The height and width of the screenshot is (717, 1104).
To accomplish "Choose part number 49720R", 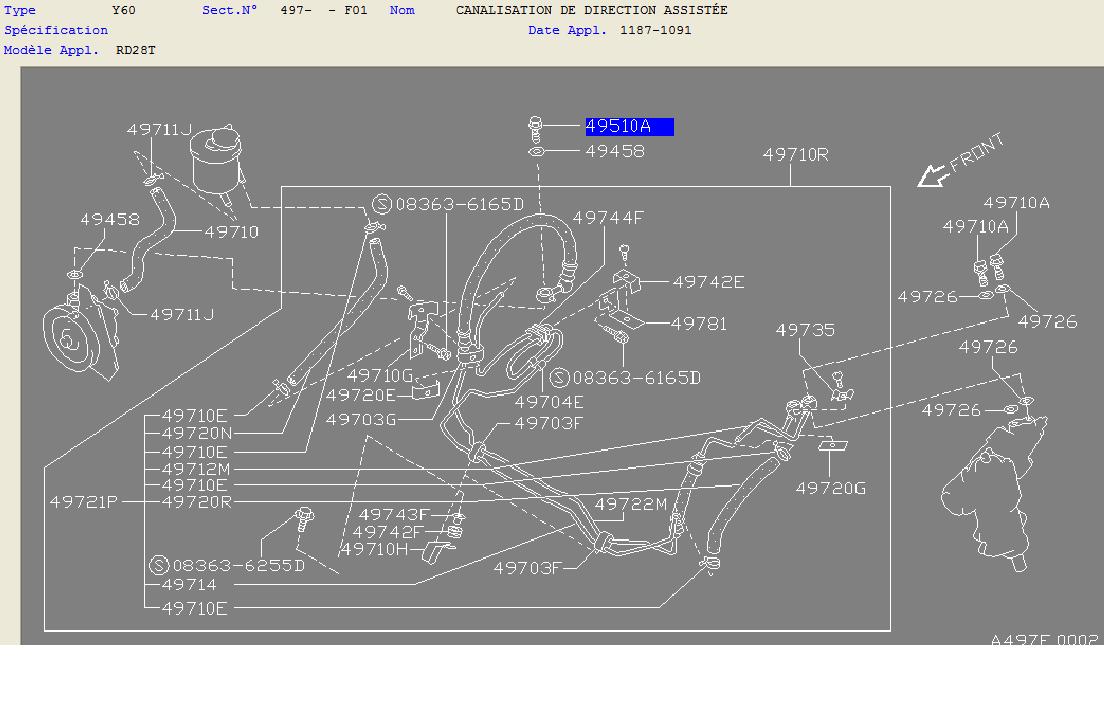I will [196, 502].
